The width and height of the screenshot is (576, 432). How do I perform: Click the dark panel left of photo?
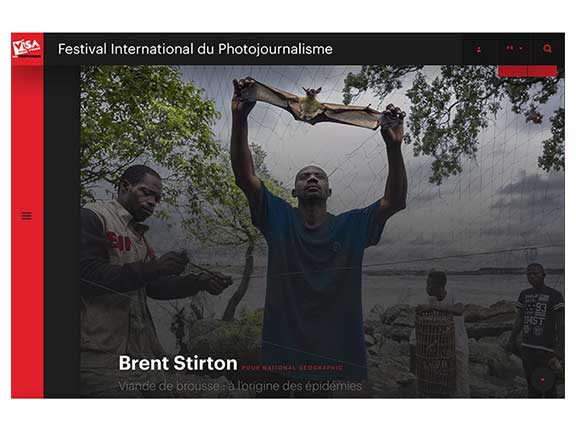point(62,231)
